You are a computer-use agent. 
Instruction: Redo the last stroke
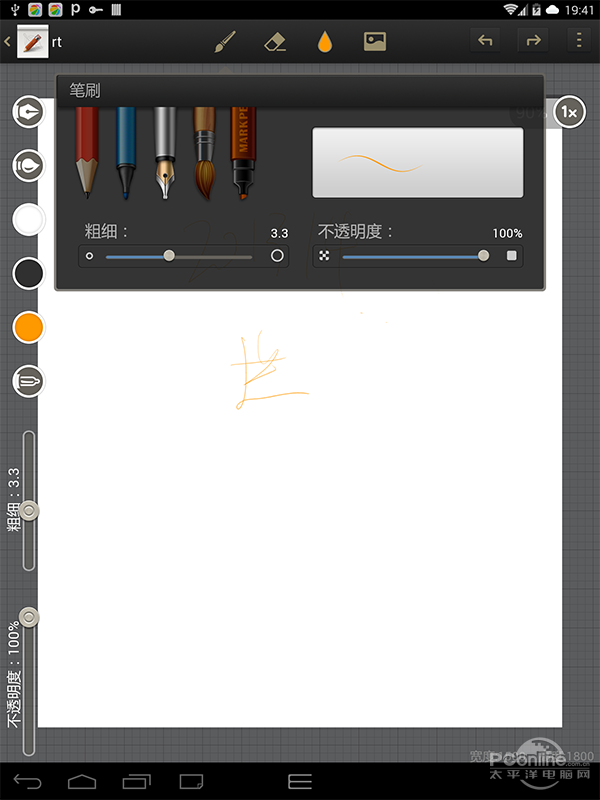533,40
